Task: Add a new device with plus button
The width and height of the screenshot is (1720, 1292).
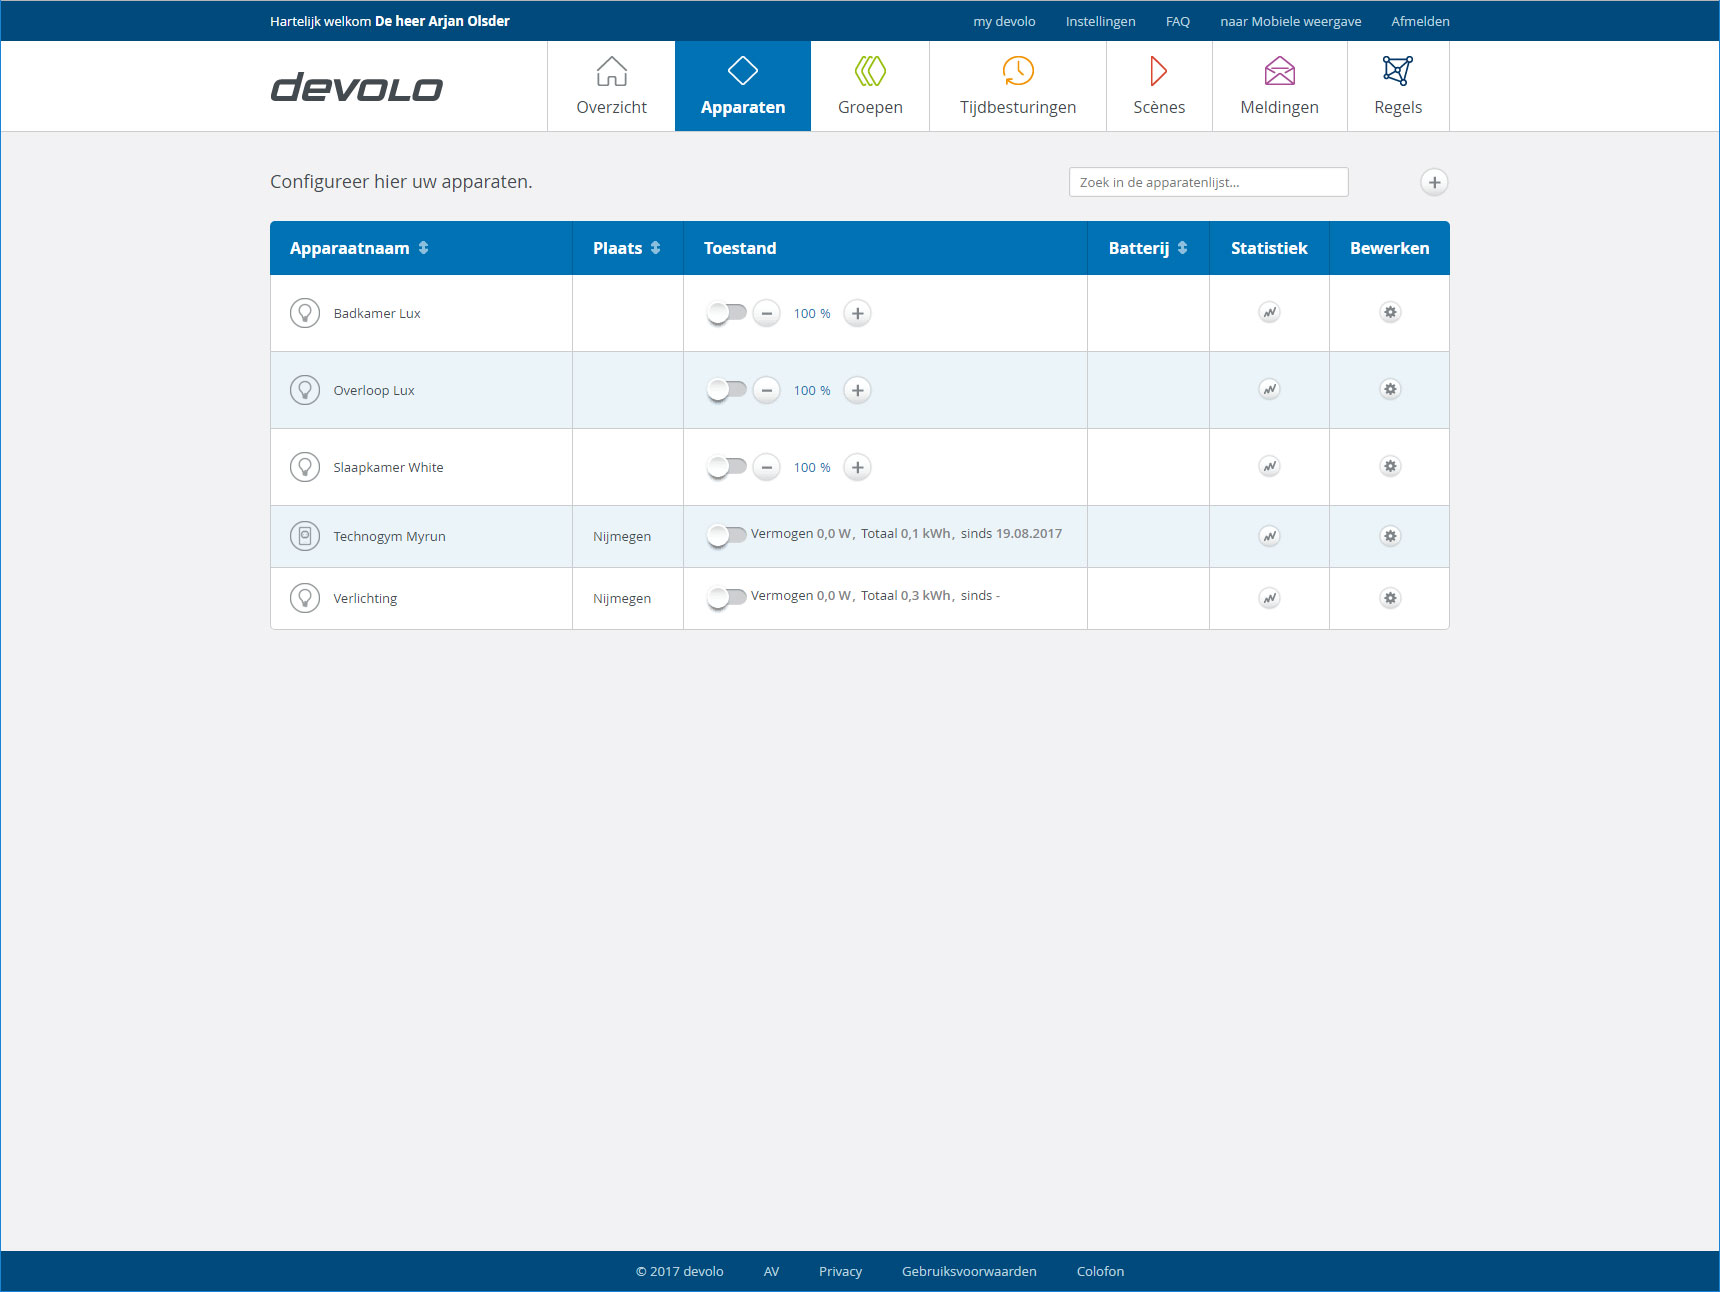Action: [1434, 182]
